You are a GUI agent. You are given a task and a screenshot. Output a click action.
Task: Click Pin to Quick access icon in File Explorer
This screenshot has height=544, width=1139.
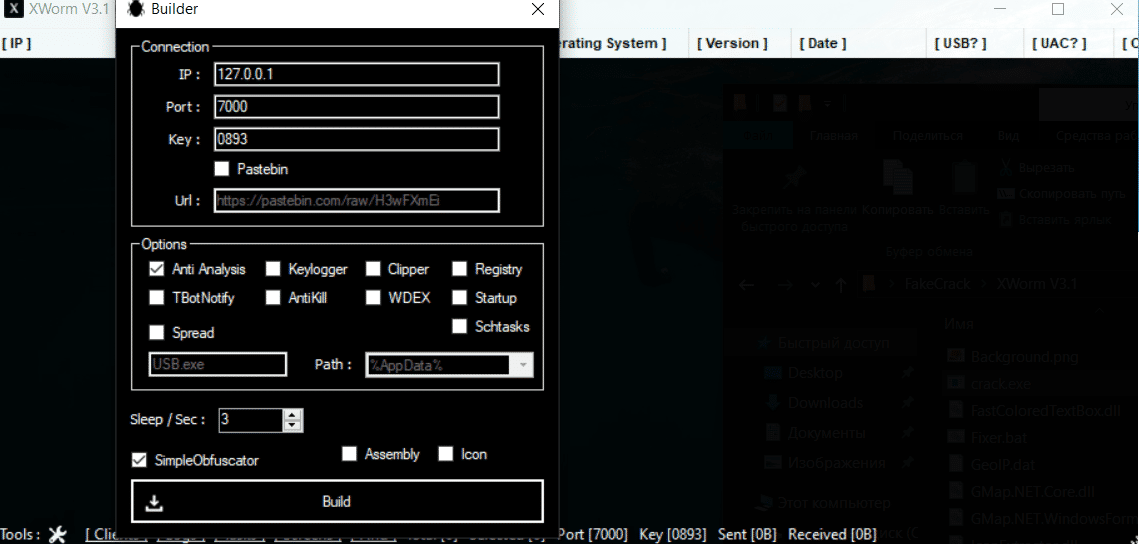793,179
